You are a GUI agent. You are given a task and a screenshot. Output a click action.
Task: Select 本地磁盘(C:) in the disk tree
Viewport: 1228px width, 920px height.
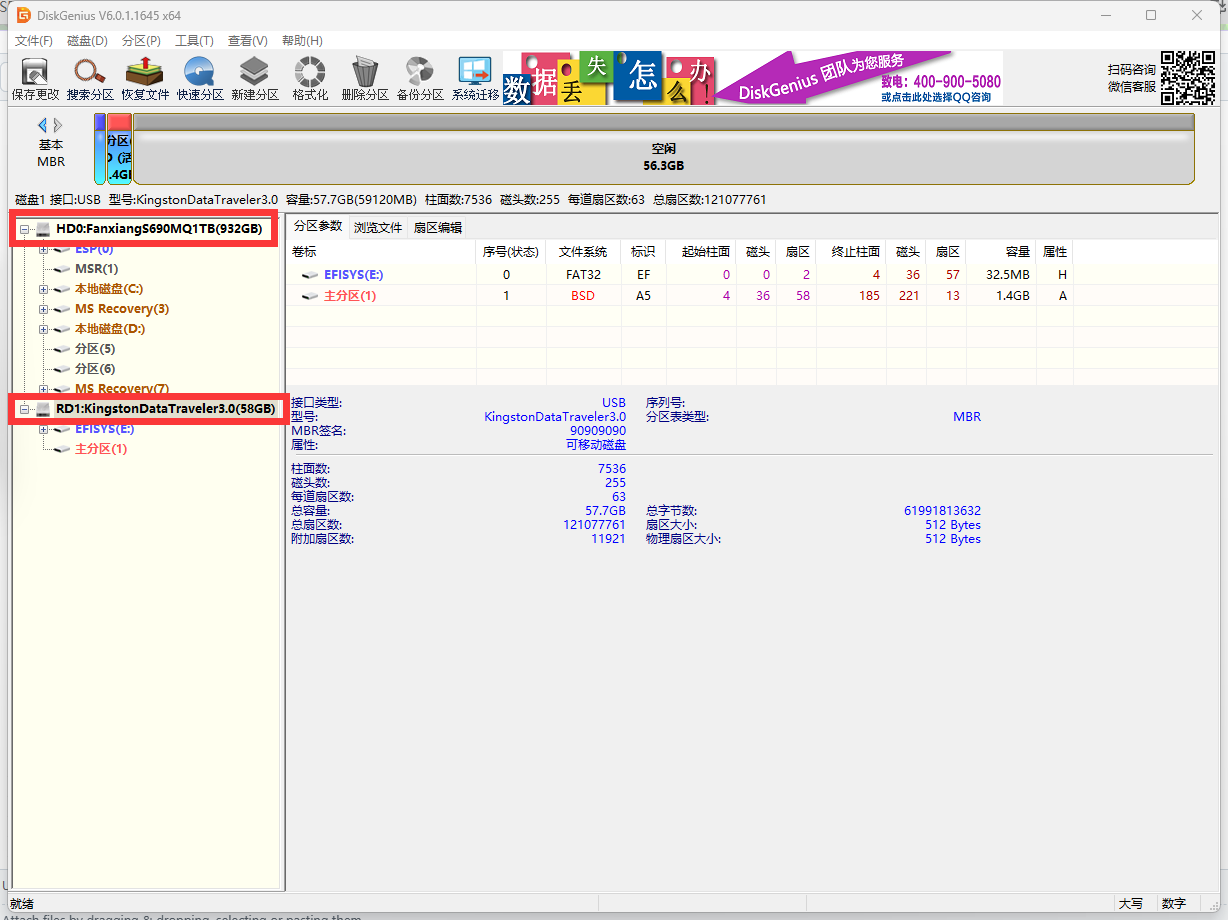109,289
